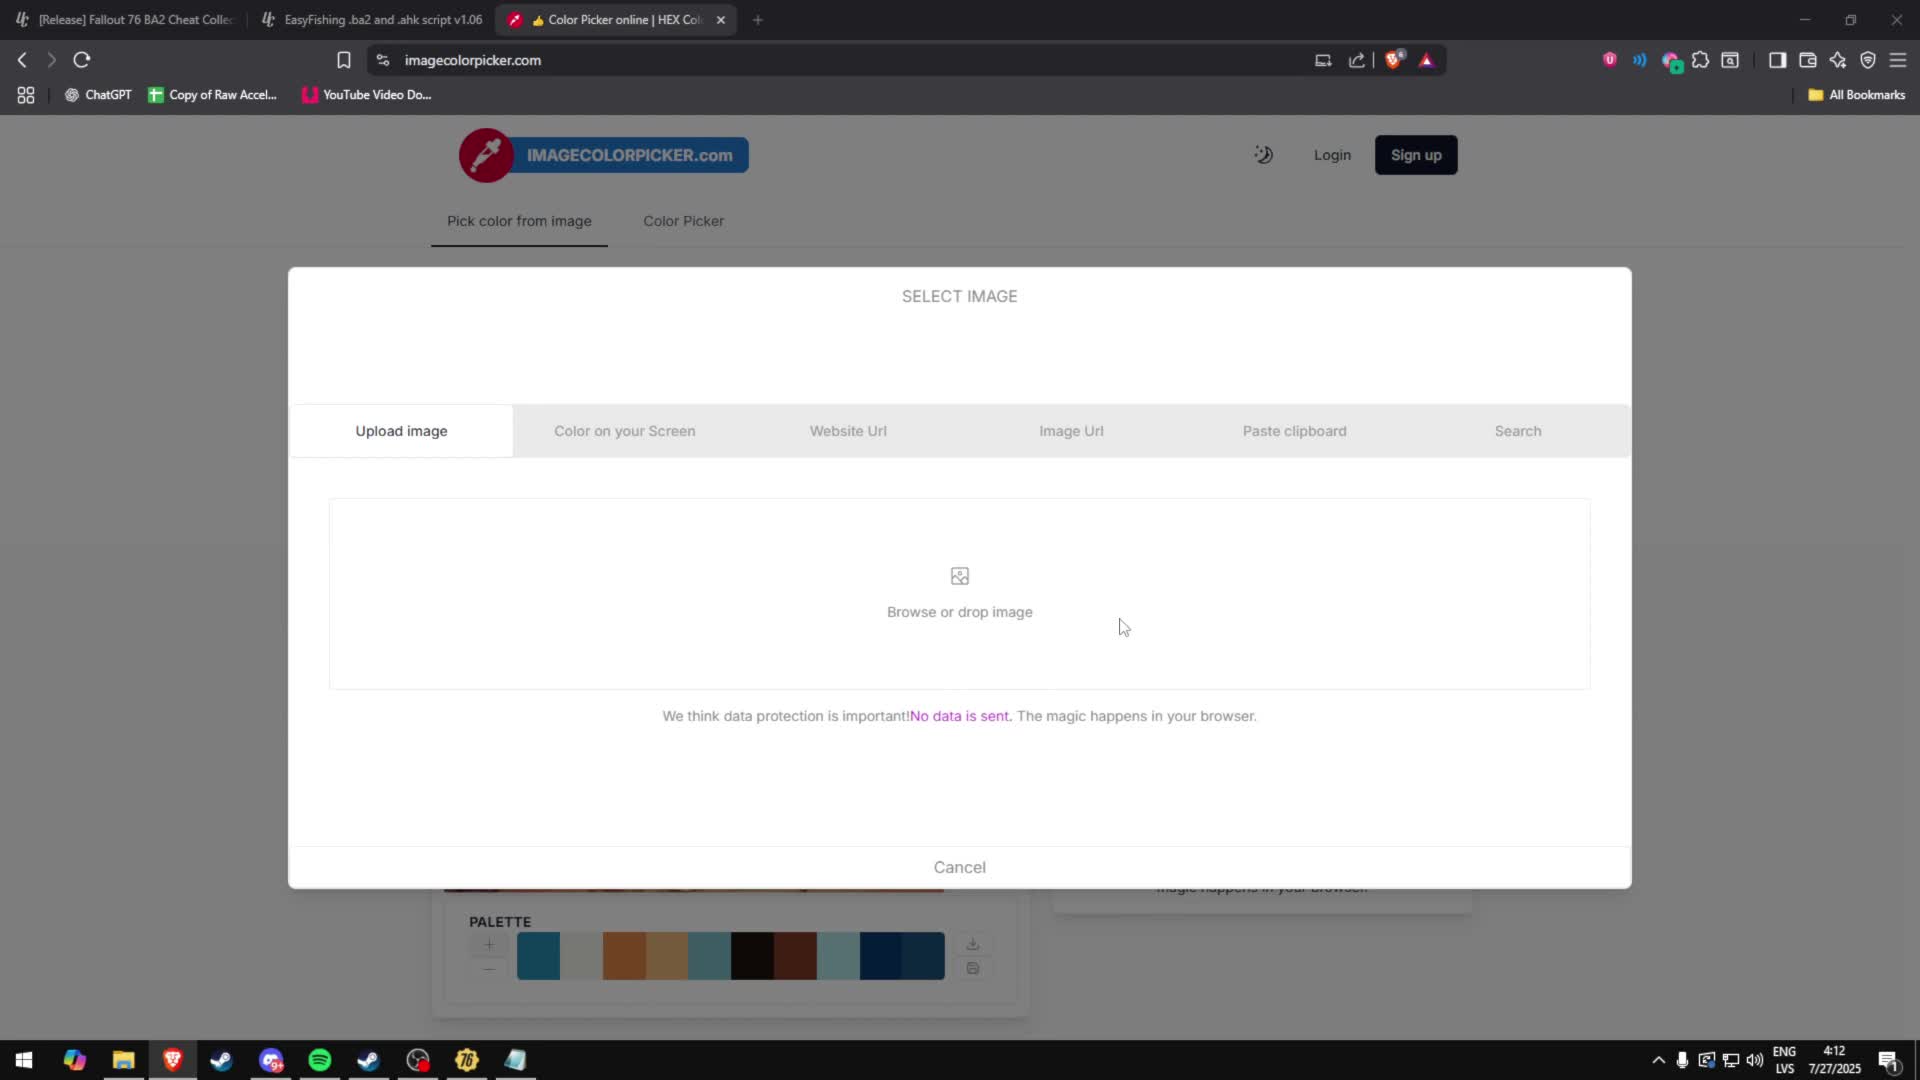The image size is (1920, 1080).
Task: Open a new browser tab plus button
Action: (x=757, y=20)
